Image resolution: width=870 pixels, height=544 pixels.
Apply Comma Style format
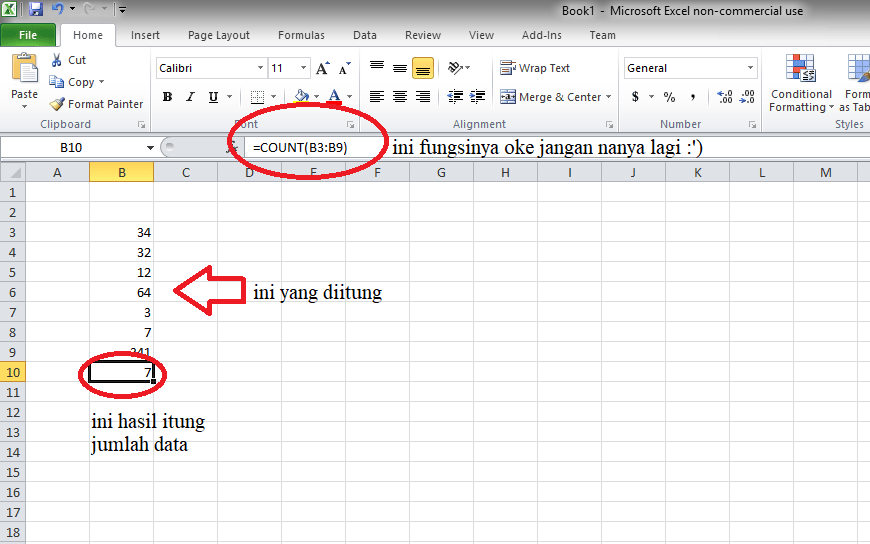pos(693,97)
